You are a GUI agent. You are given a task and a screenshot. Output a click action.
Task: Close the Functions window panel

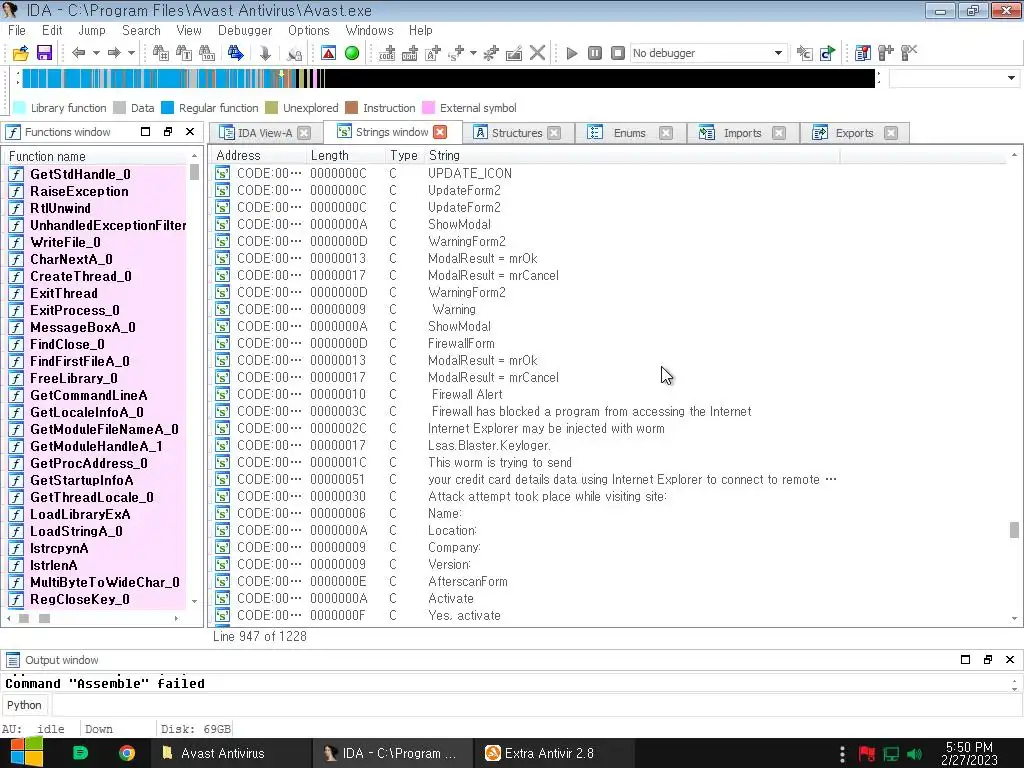(190, 131)
